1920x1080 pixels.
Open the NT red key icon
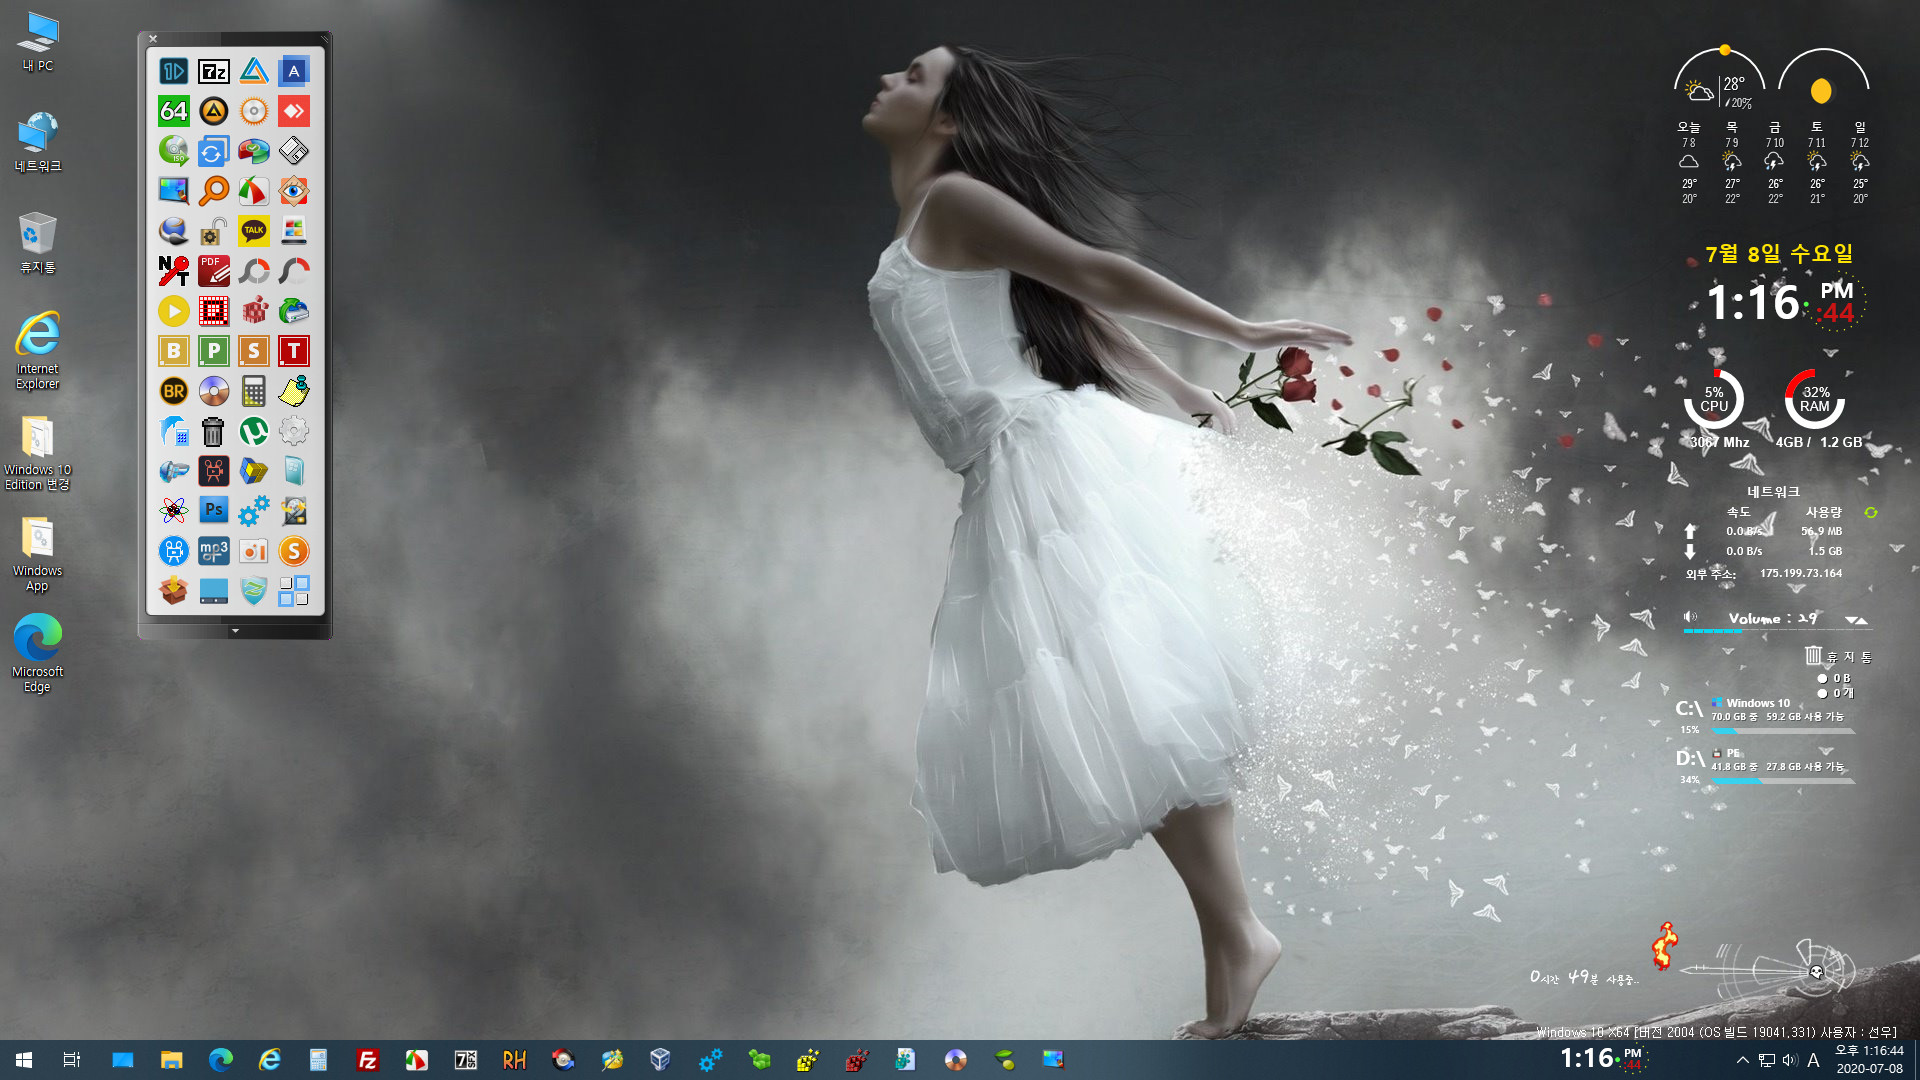(x=173, y=271)
